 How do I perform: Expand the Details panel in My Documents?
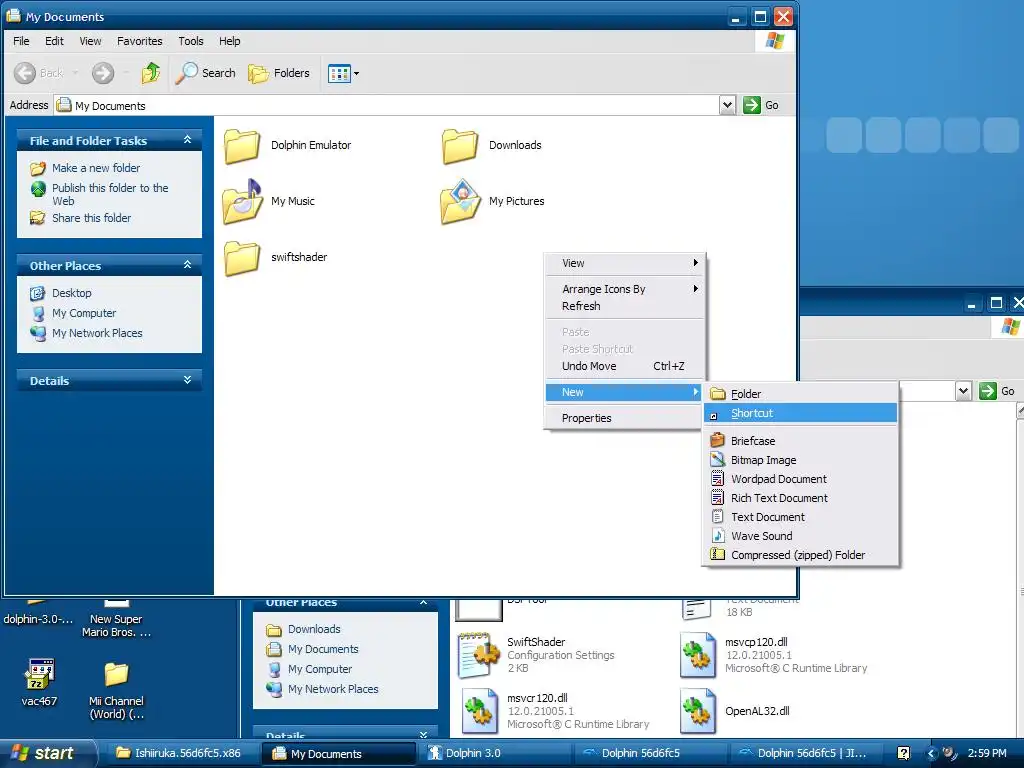tap(187, 380)
